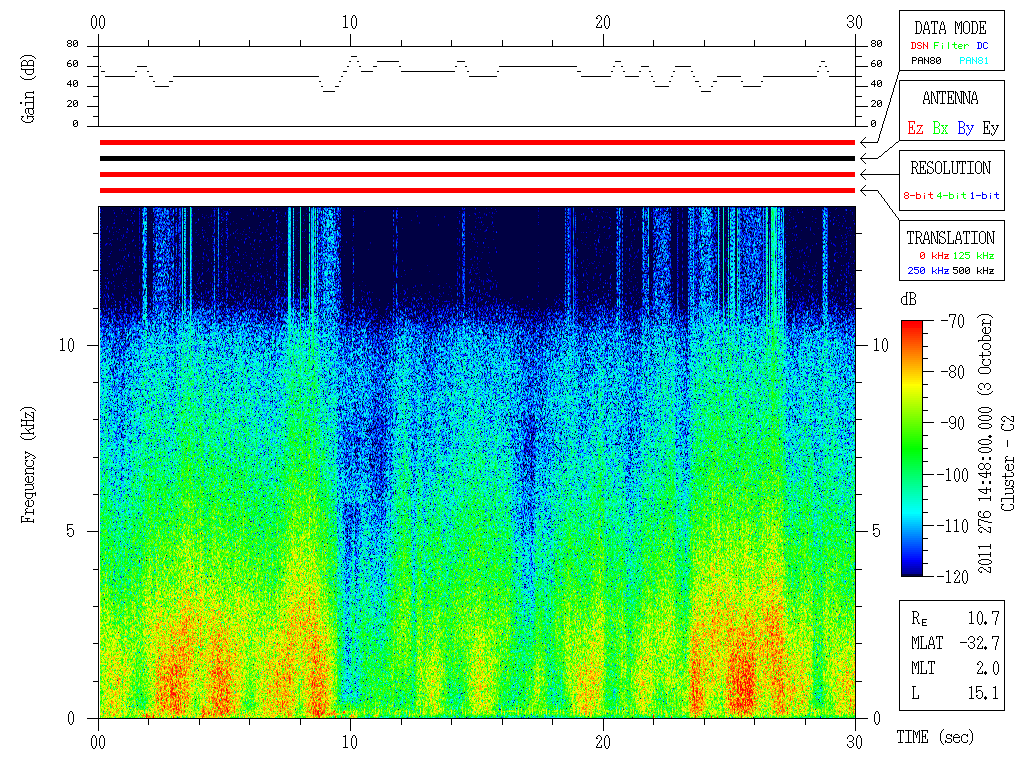The width and height of the screenshot is (1024, 768).
Task: Click the RESOLUTION legend title
Action: [950, 168]
